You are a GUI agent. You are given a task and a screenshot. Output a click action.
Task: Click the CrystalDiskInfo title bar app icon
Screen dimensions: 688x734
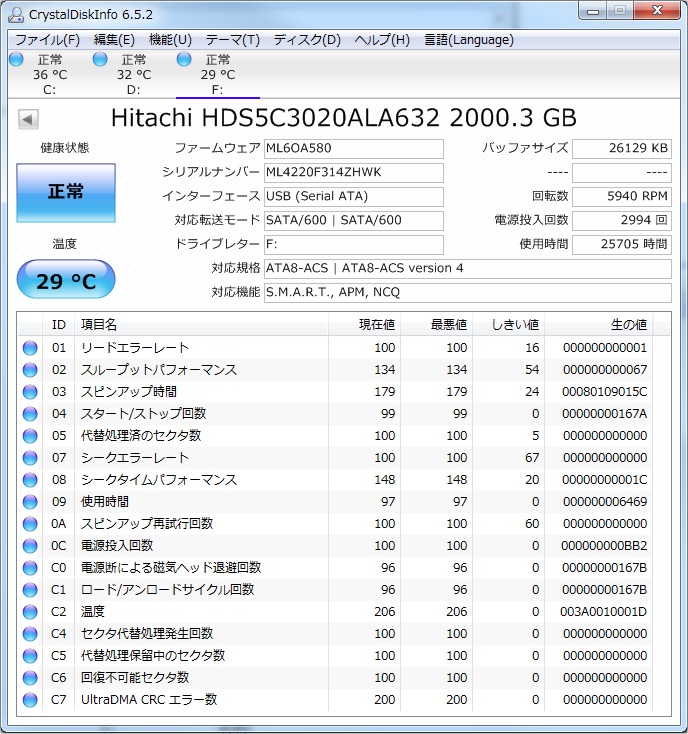[x=16, y=15]
